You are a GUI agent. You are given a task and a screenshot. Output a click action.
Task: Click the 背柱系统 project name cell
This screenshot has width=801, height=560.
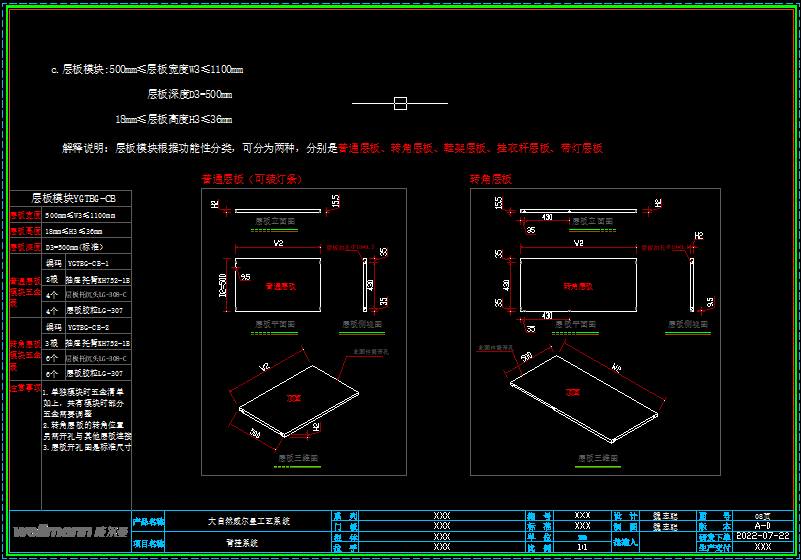coord(240,543)
